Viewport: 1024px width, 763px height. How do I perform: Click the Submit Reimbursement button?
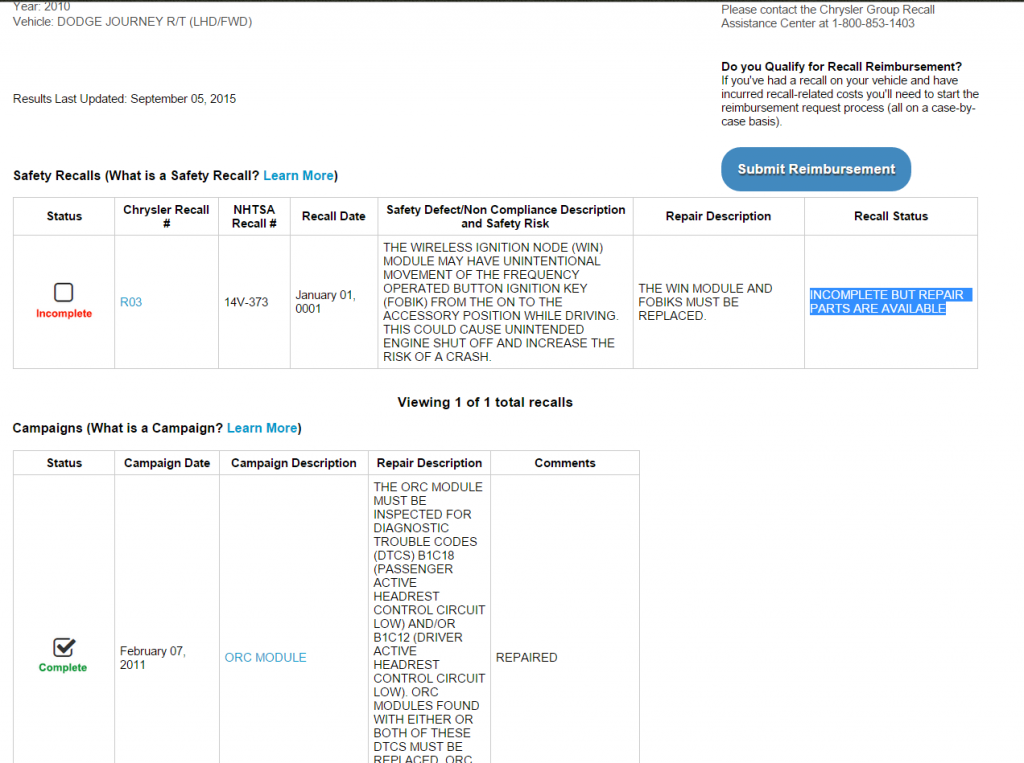coord(816,169)
